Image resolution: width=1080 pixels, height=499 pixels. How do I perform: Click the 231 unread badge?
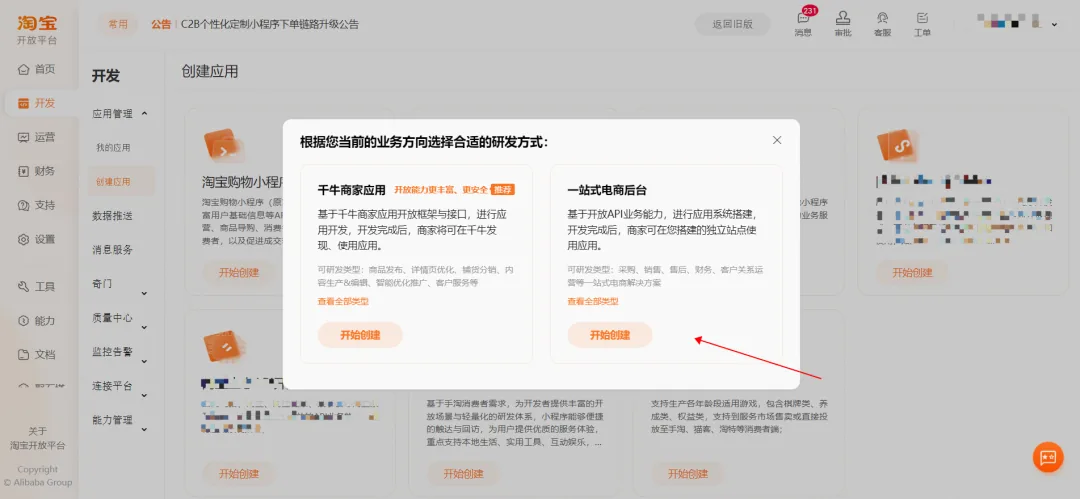tap(810, 10)
